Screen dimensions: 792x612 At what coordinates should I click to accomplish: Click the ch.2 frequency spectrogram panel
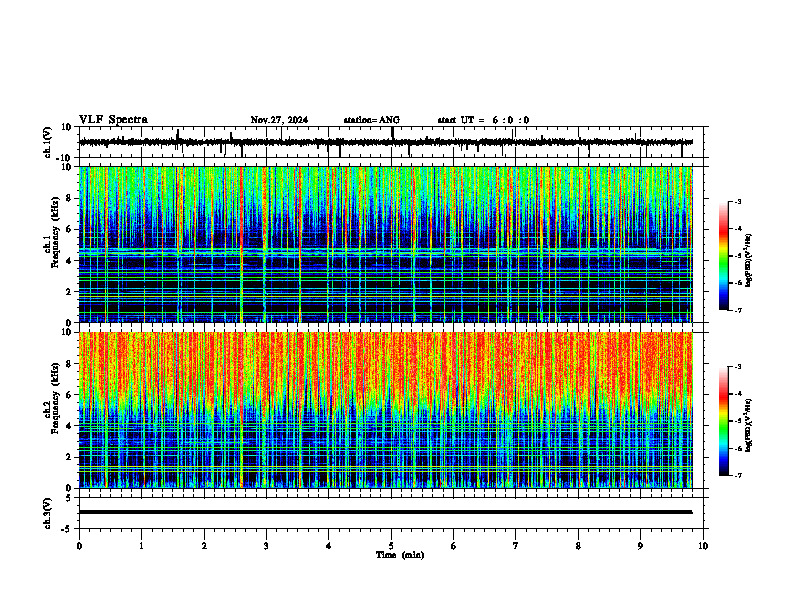385,410
